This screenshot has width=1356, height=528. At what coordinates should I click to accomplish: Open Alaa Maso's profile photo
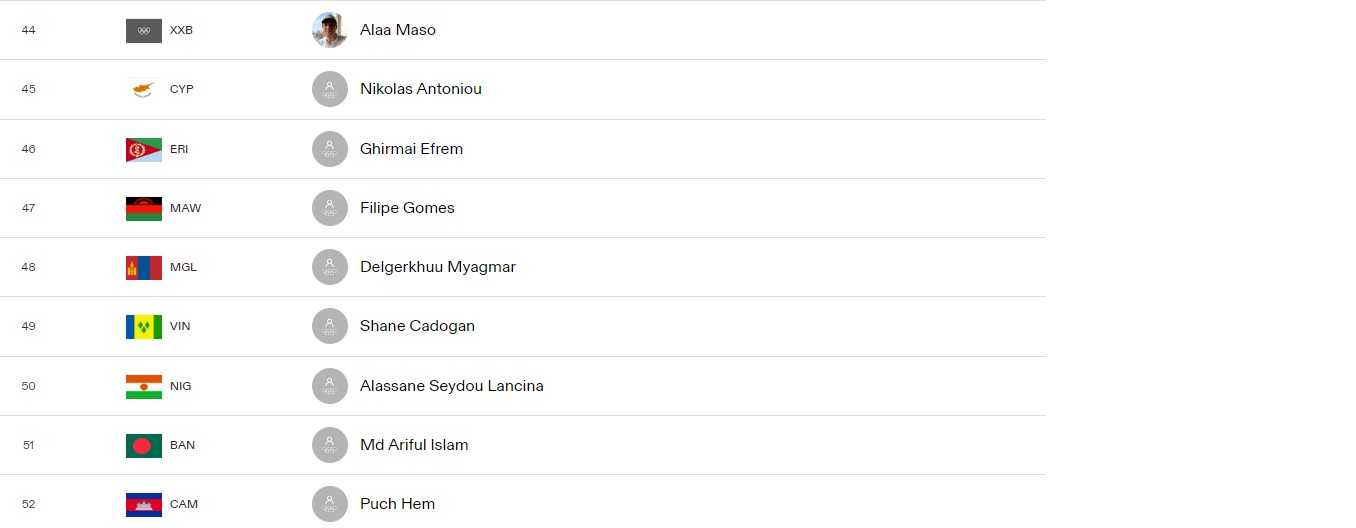pos(330,30)
